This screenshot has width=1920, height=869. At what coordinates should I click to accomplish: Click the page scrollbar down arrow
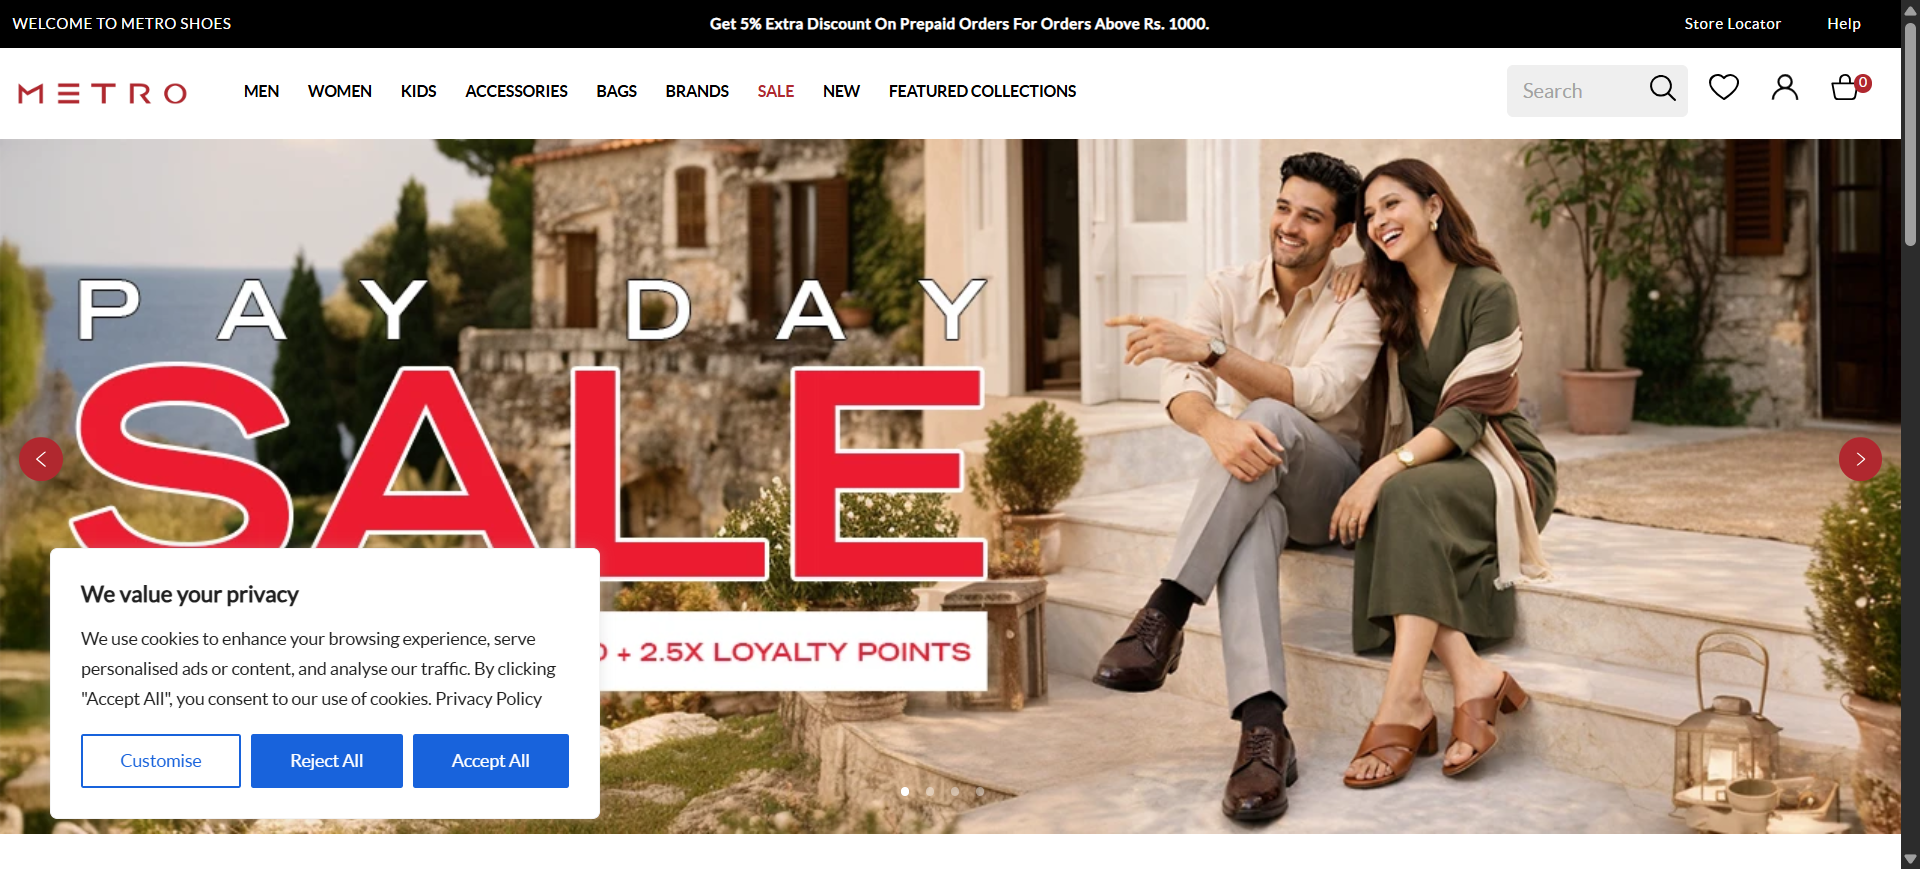pyautogui.click(x=1910, y=859)
